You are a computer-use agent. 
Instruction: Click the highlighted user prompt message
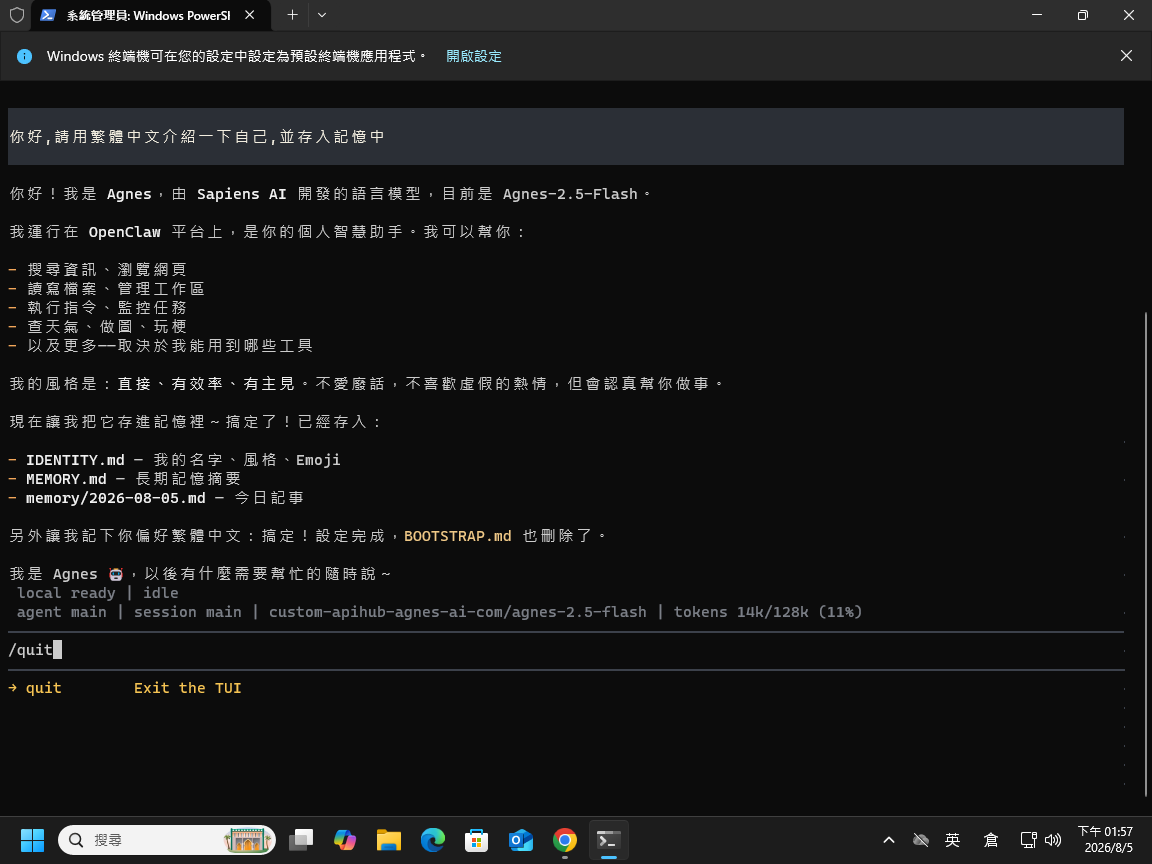(566, 137)
